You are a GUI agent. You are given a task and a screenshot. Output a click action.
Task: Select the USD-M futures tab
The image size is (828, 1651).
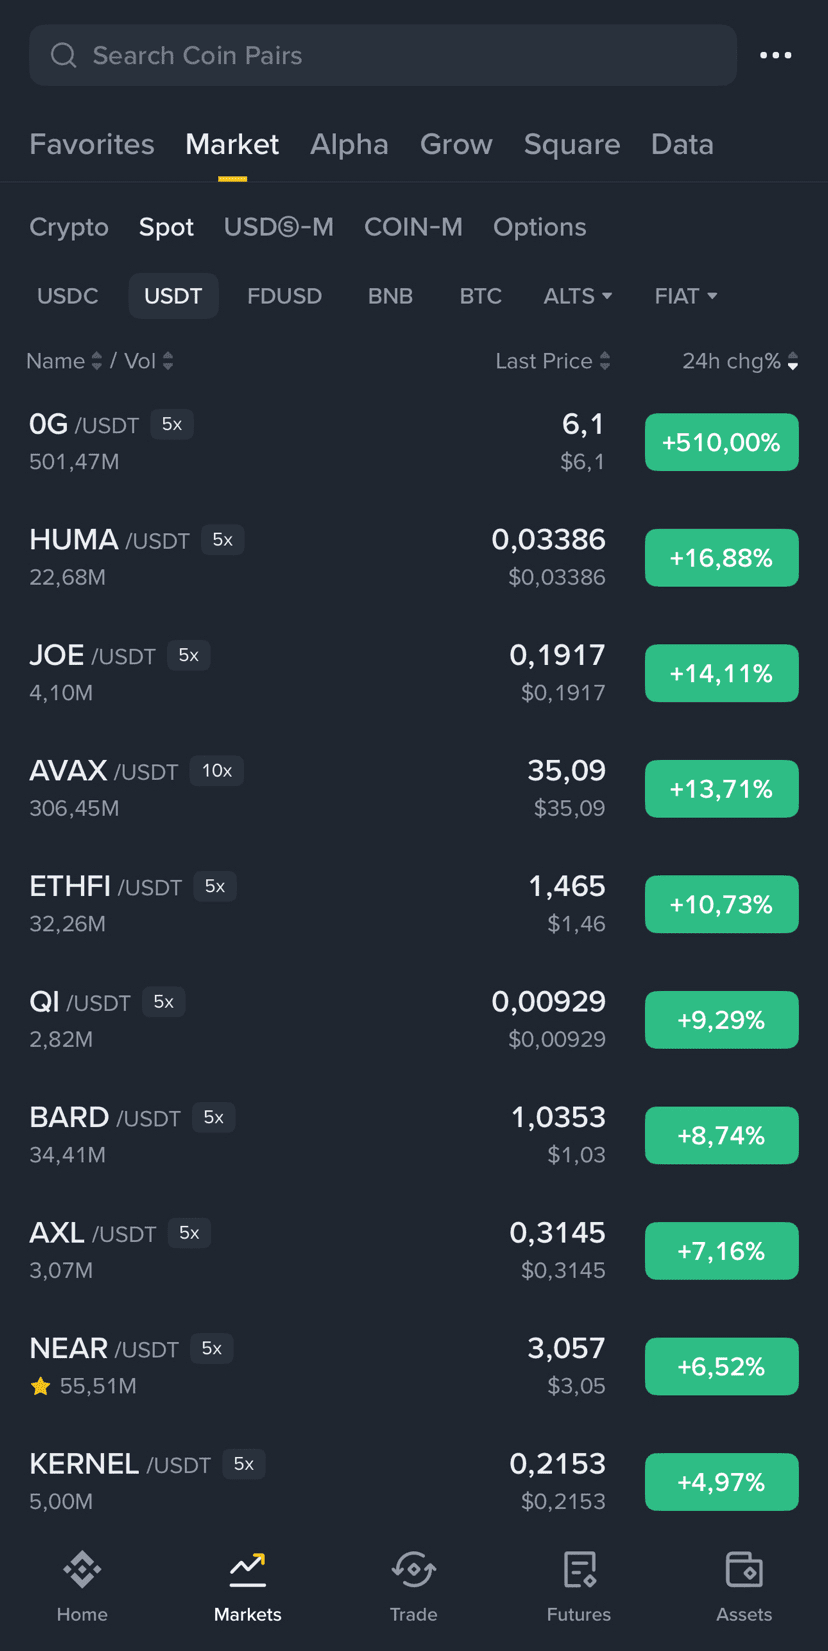pos(278,227)
